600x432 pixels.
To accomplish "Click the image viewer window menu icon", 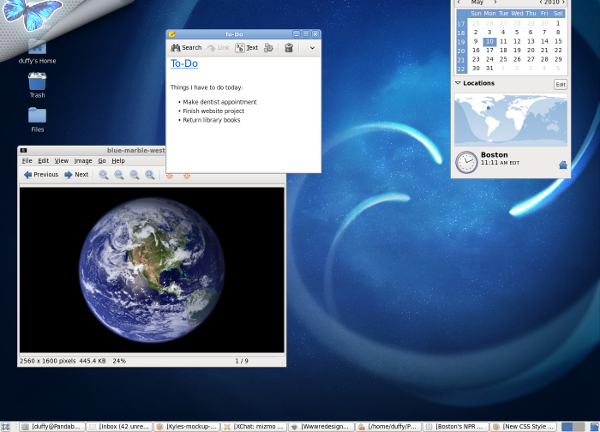I will point(23,151).
